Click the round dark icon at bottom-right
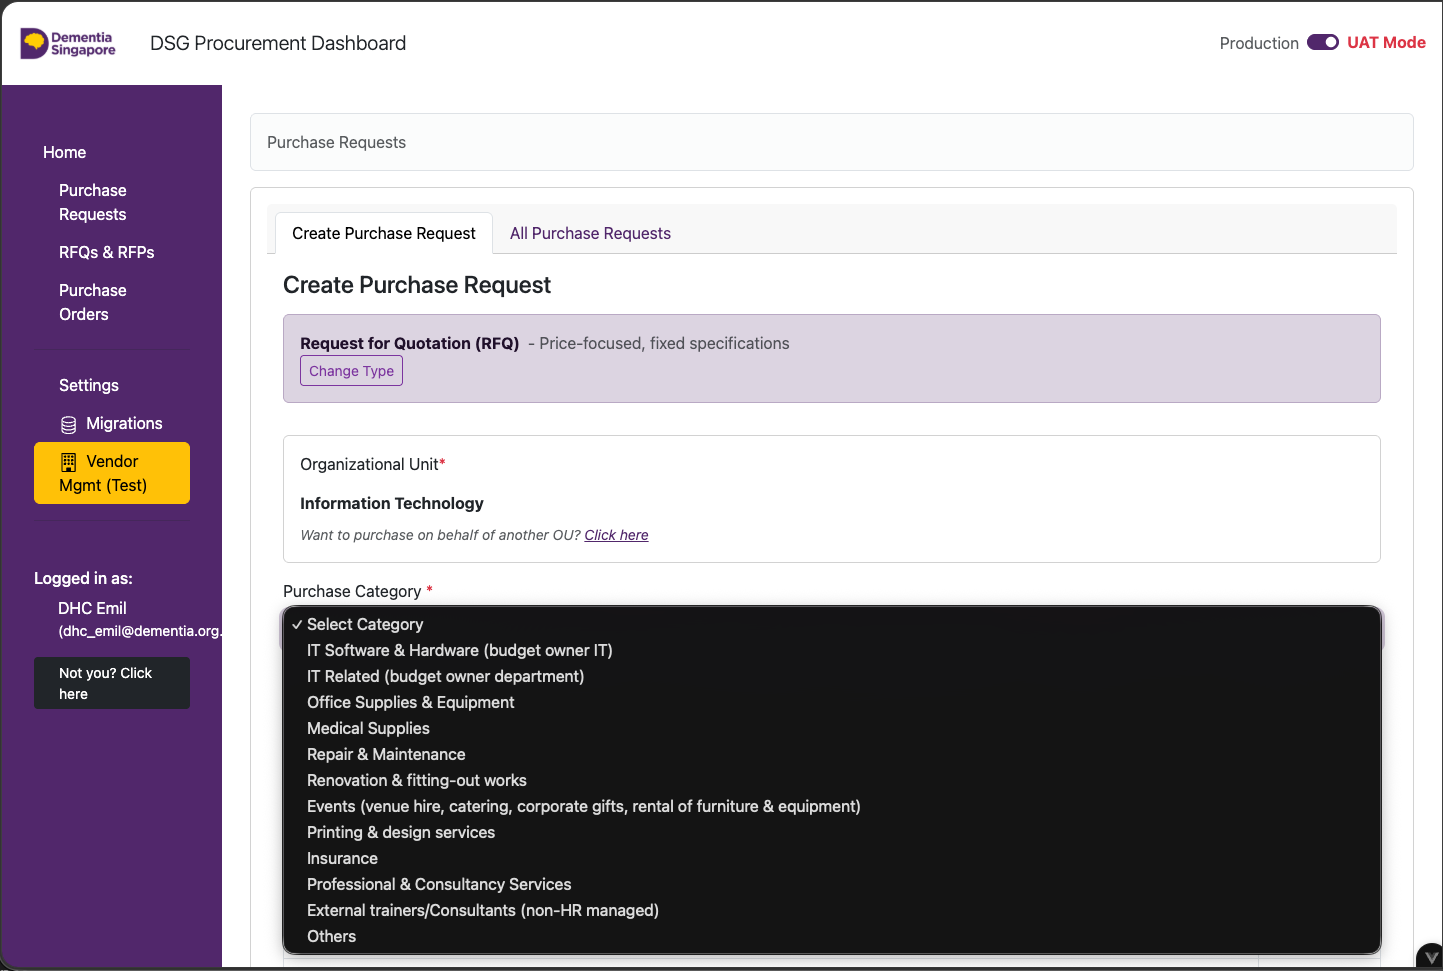 pyautogui.click(x=1431, y=957)
